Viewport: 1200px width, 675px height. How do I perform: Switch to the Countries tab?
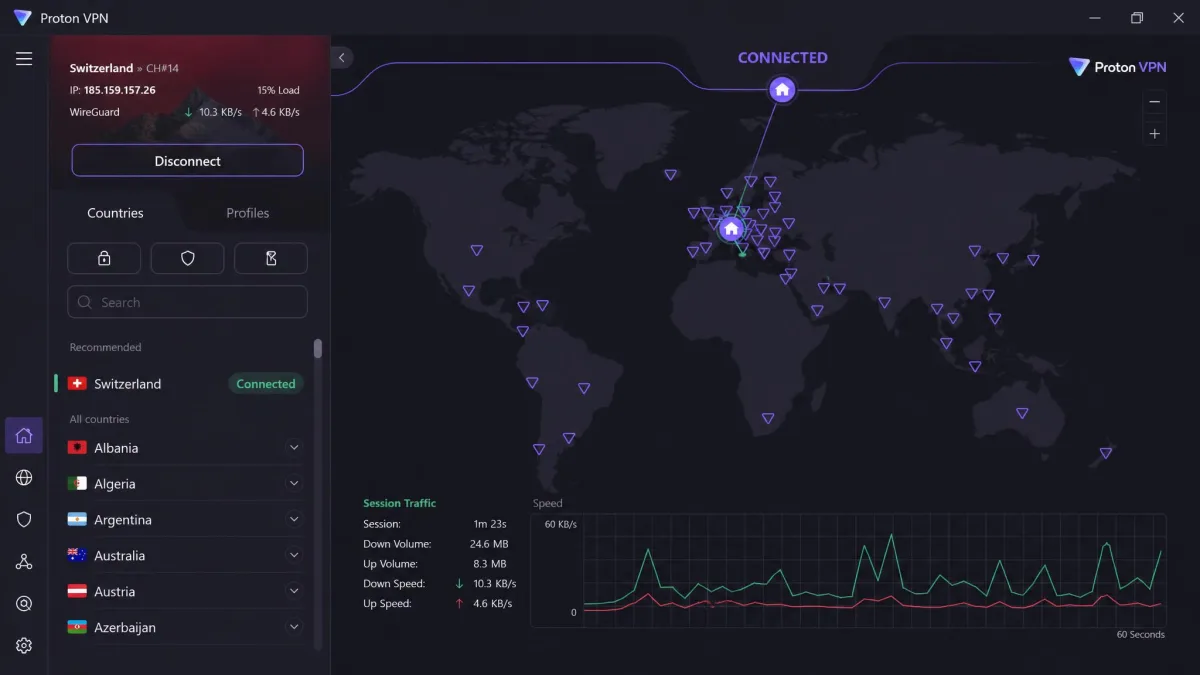coord(115,213)
